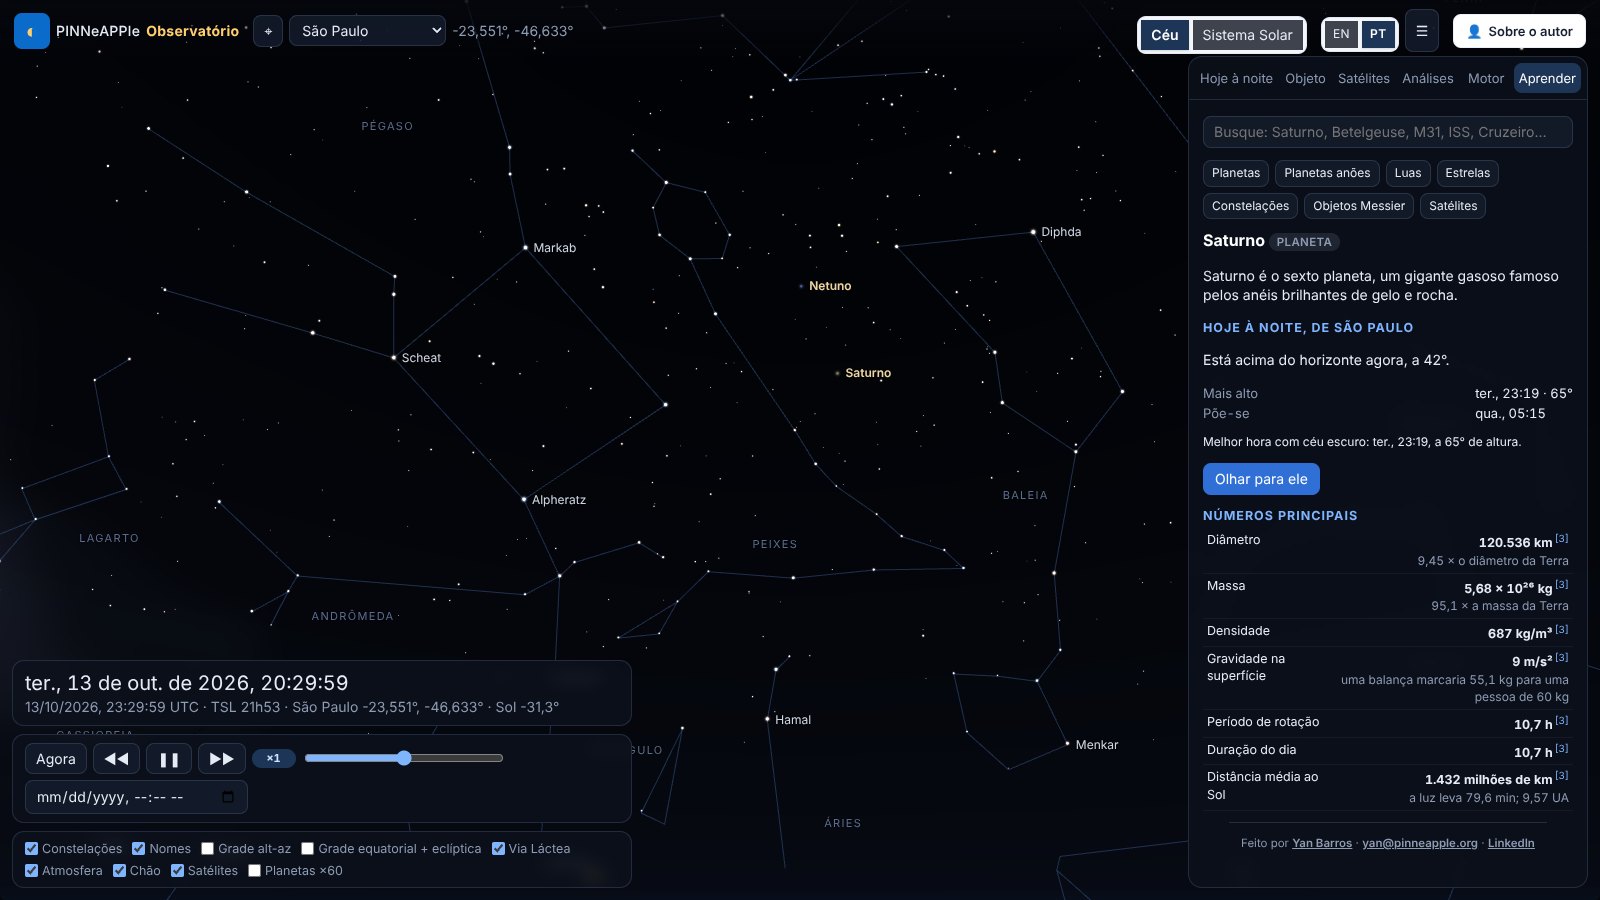The width and height of the screenshot is (1600, 900).
Task: Use the geolocation button beside the city selector
Action: tap(268, 31)
